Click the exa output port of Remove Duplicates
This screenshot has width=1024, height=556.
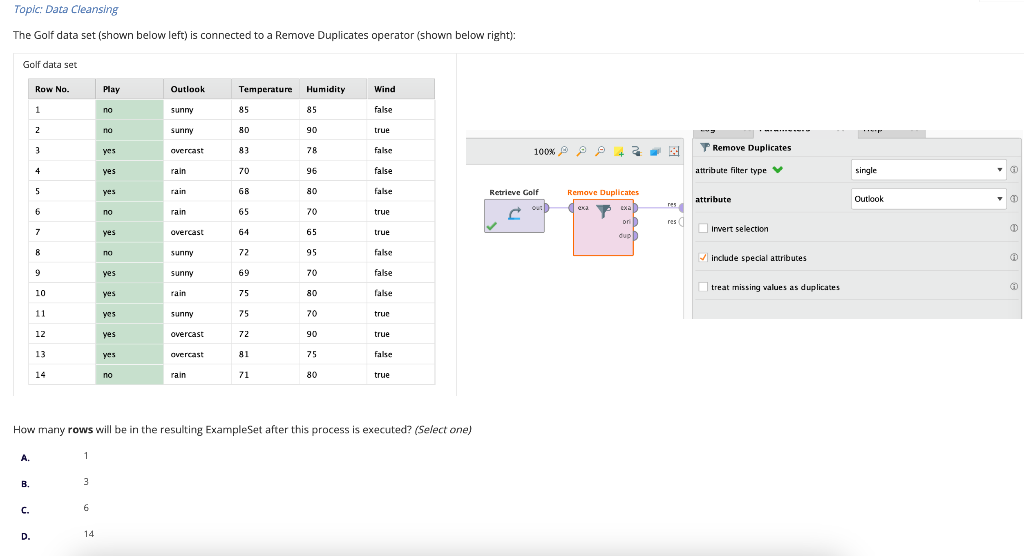634,208
